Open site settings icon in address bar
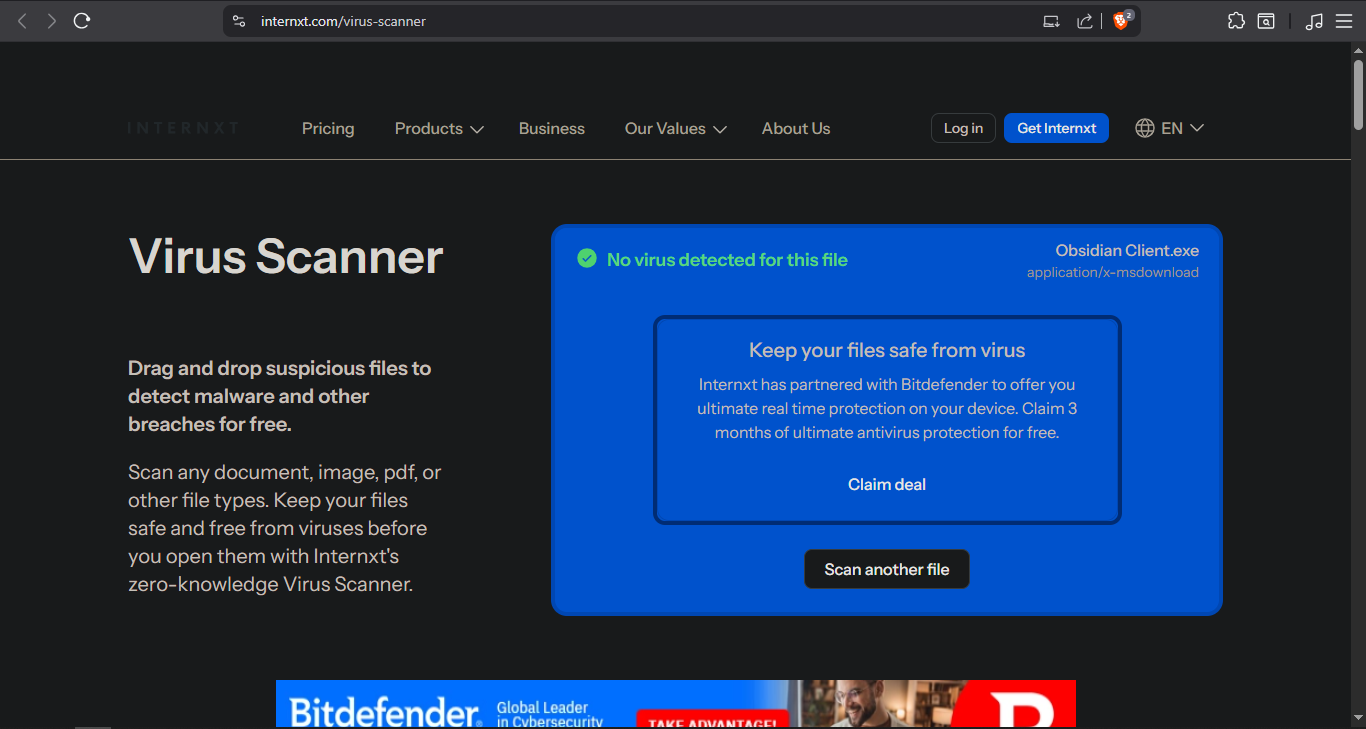Image resolution: width=1366 pixels, height=729 pixels. tap(238, 21)
